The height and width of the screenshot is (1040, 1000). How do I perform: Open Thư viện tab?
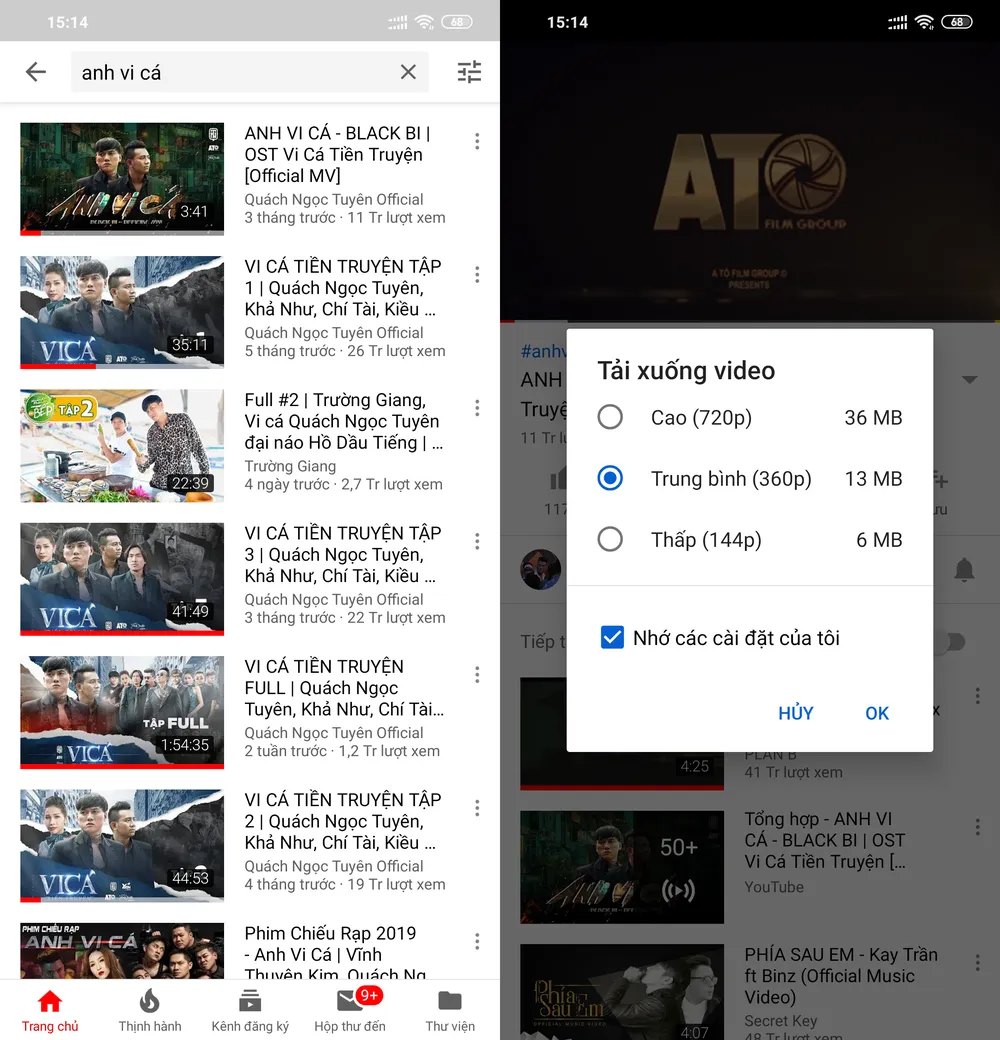point(450,1010)
